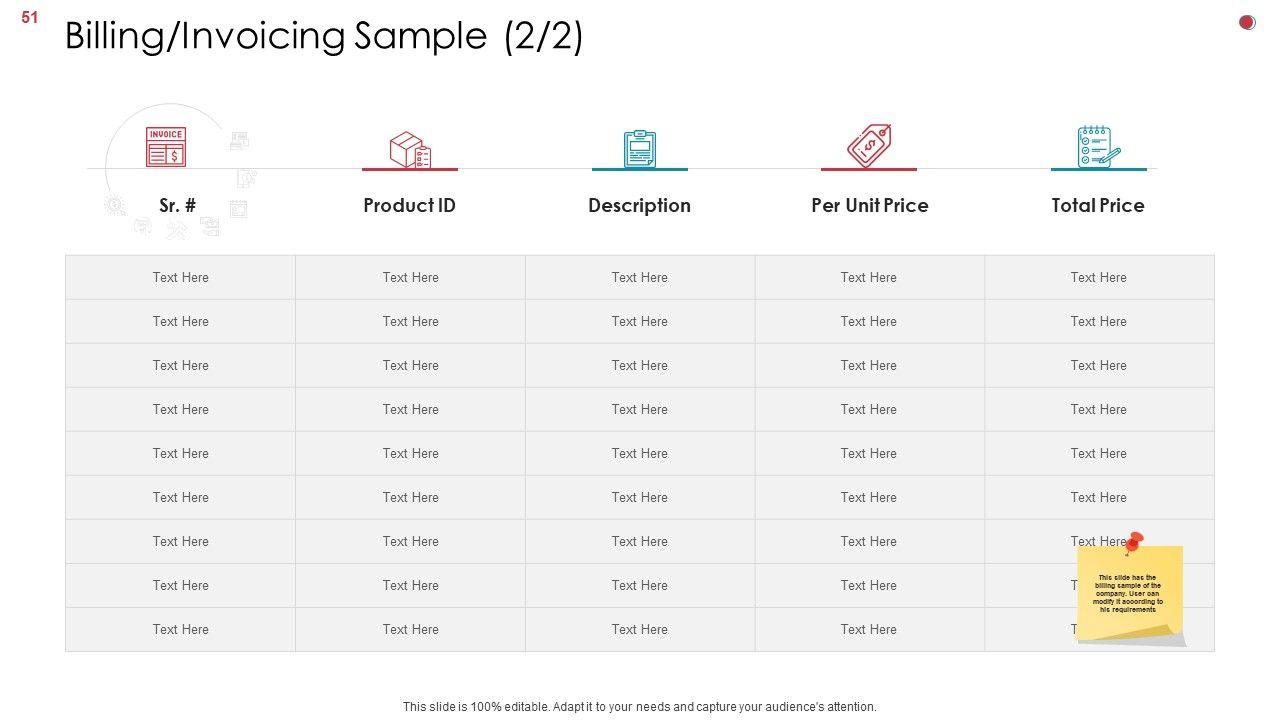Click the Description column heading
This screenshot has width=1280, height=720.
639,205
